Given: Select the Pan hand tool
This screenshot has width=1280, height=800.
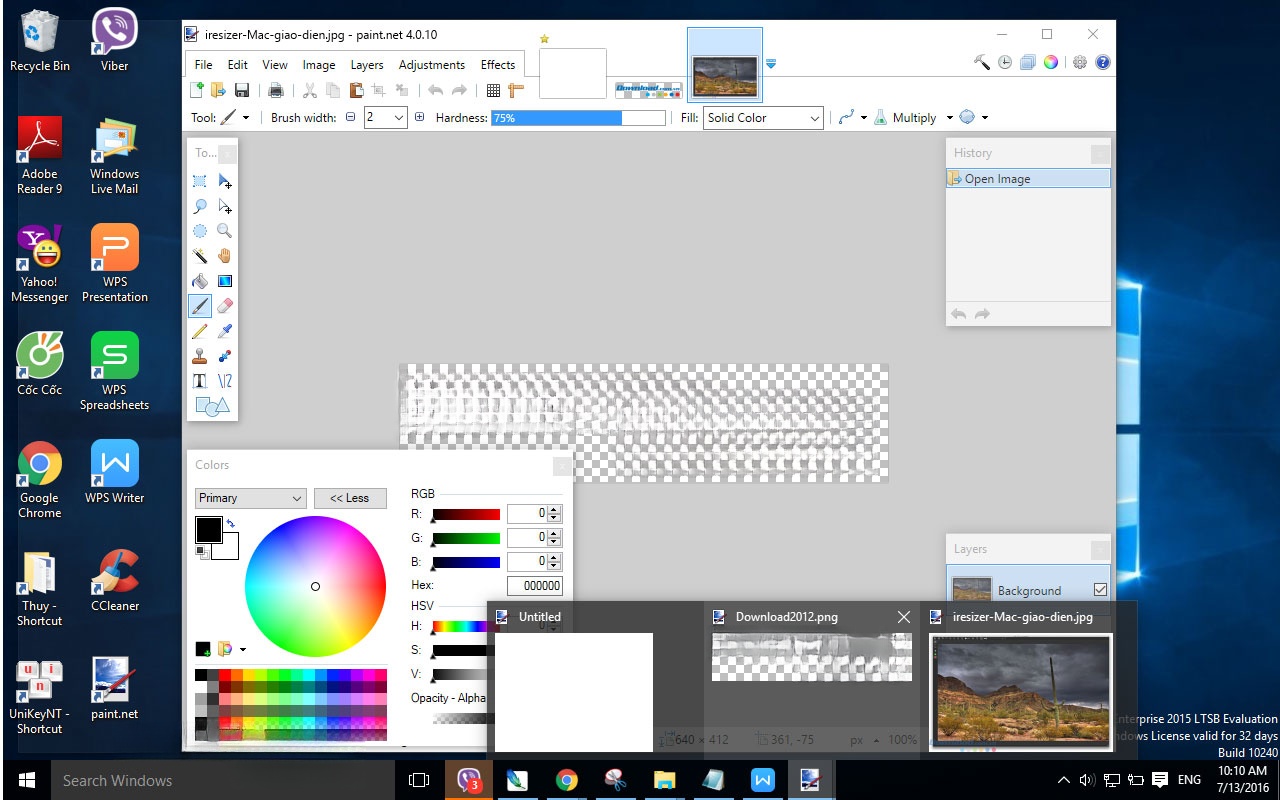Looking at the screenshot, I should (x=225, y=256).
